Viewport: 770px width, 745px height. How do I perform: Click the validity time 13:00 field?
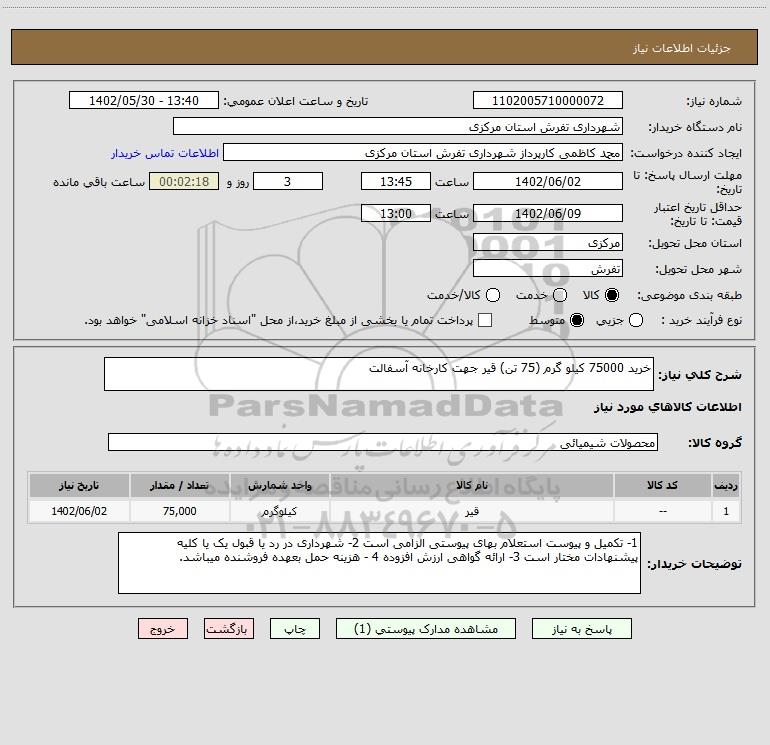click(396, 213)
